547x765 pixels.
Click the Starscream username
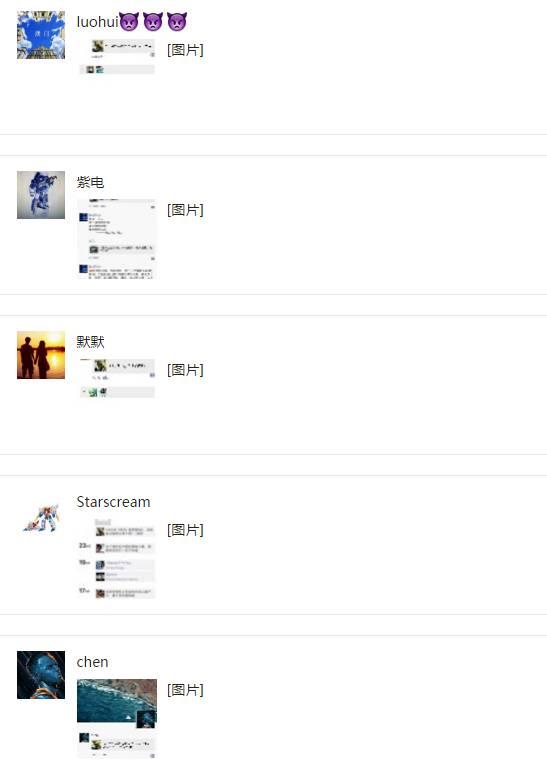pyautogui.click(x=113, y=502)
